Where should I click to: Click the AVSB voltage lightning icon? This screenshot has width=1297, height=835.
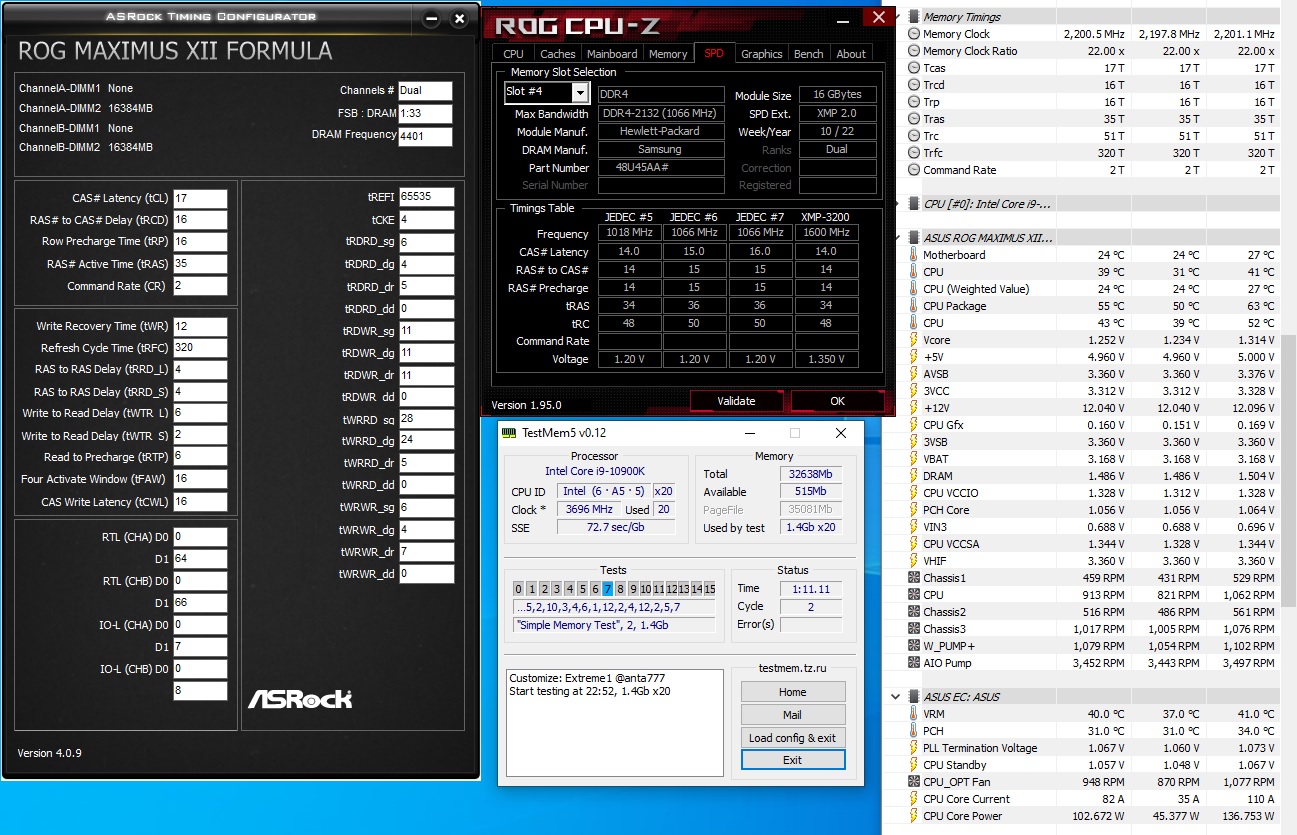pos(914,374)
